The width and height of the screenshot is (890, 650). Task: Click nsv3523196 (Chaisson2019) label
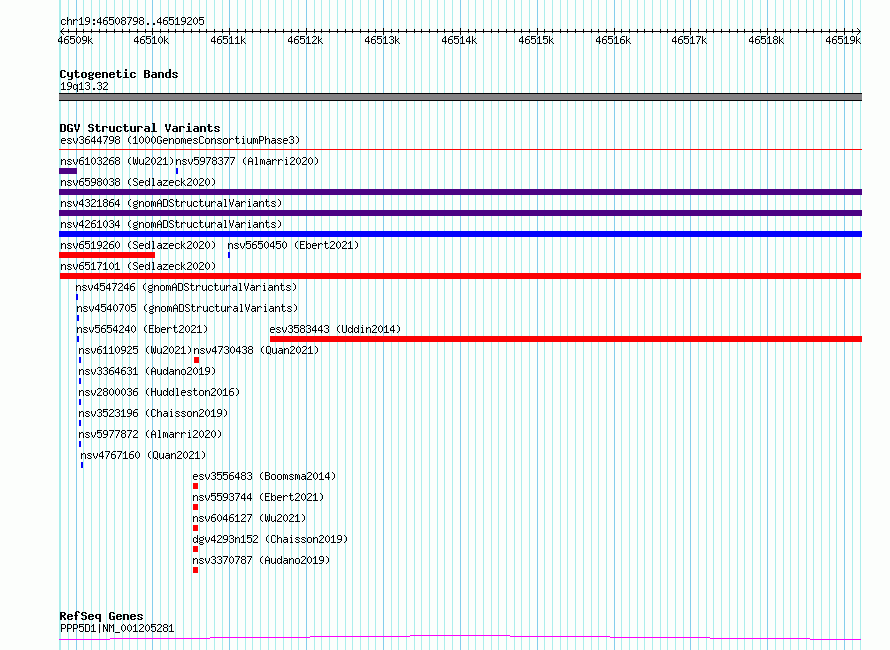pos(153,413)
